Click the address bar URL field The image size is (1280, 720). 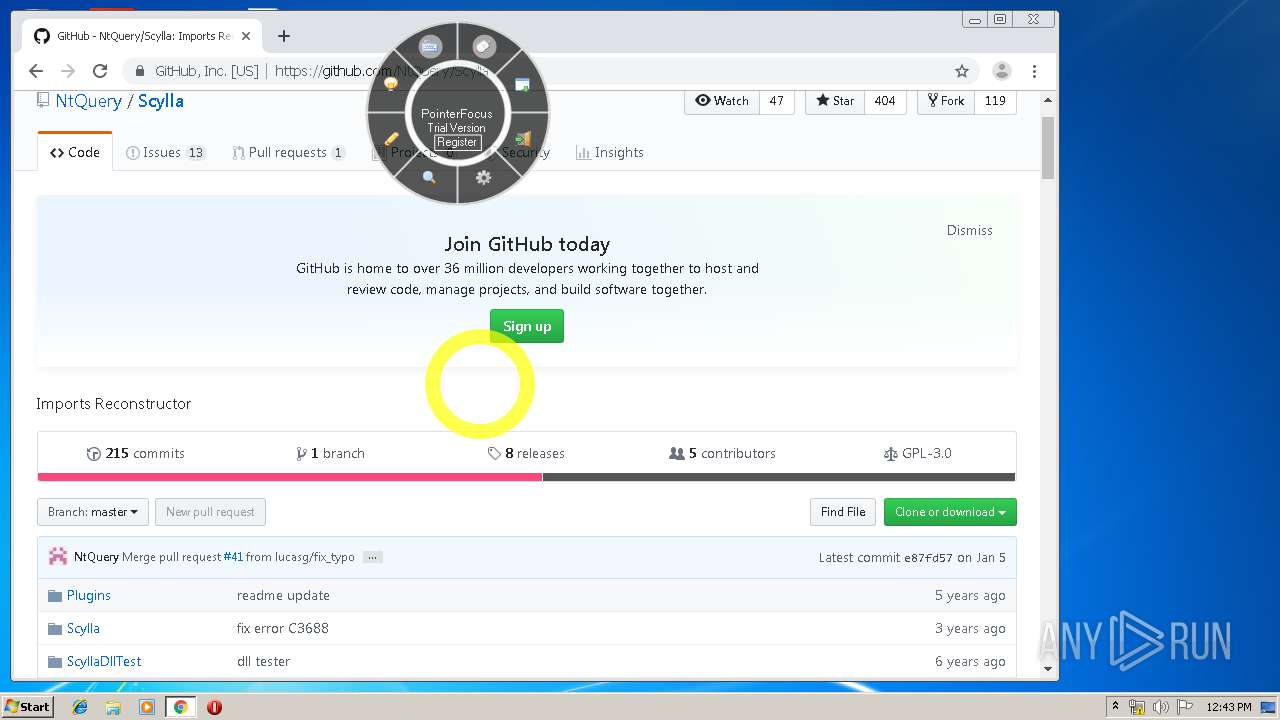540,71
